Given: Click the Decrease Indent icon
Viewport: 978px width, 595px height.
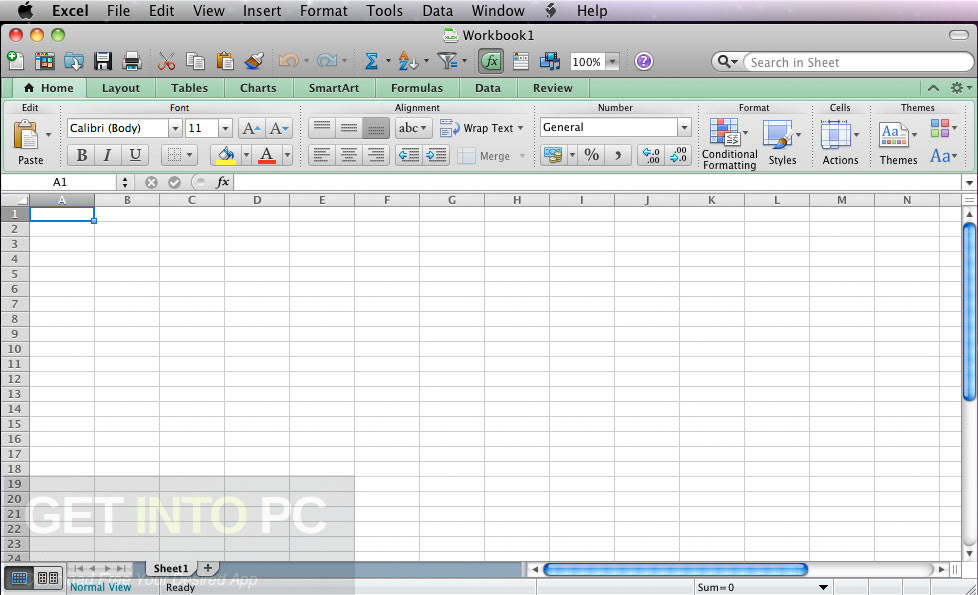Looking at the screenshot, I should tap(409, 155).
